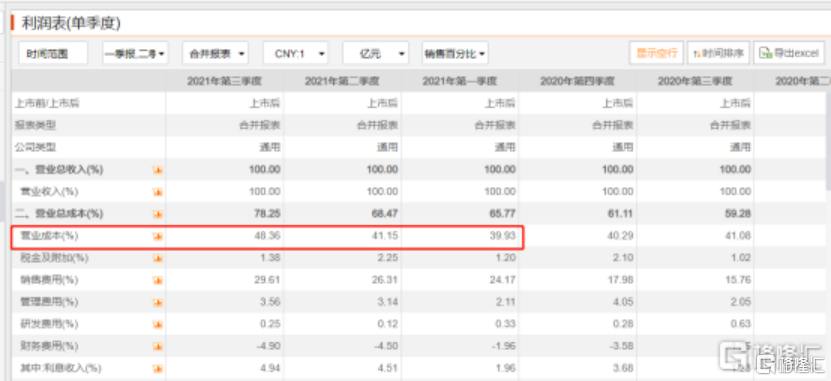
Task: Click the 65.77 cell
Action: click(x=503, y=214)
